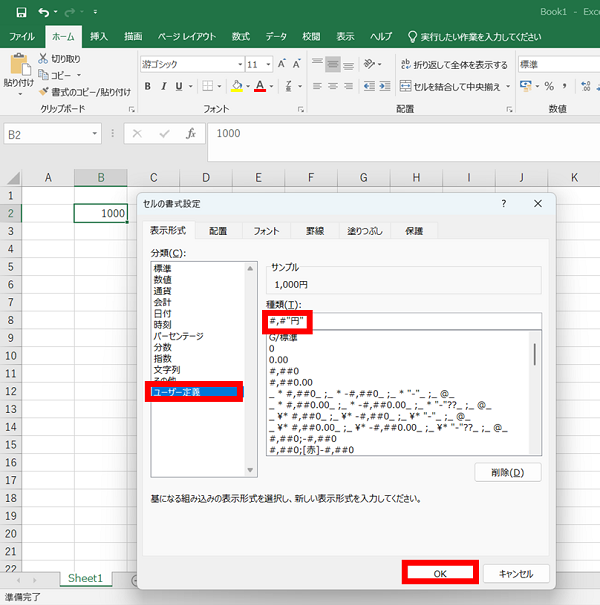This screenshot has height=605, width=600.
Task: Click the Select All corner triangle
Action: [14, 178]
